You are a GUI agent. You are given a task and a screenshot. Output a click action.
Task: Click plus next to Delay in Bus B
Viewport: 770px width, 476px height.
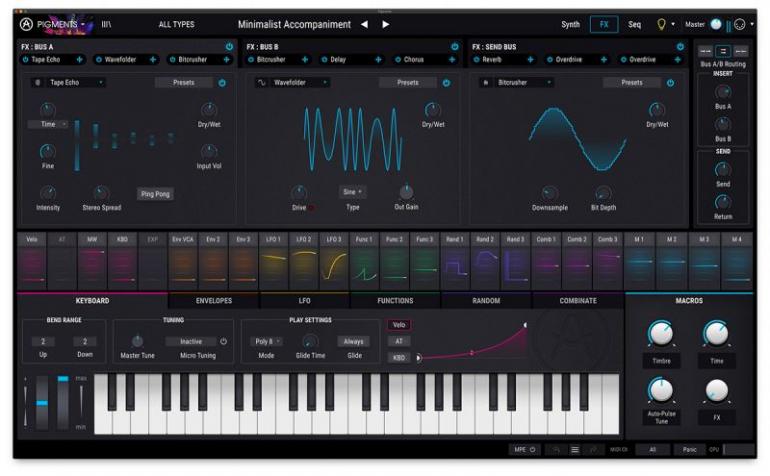378,59
